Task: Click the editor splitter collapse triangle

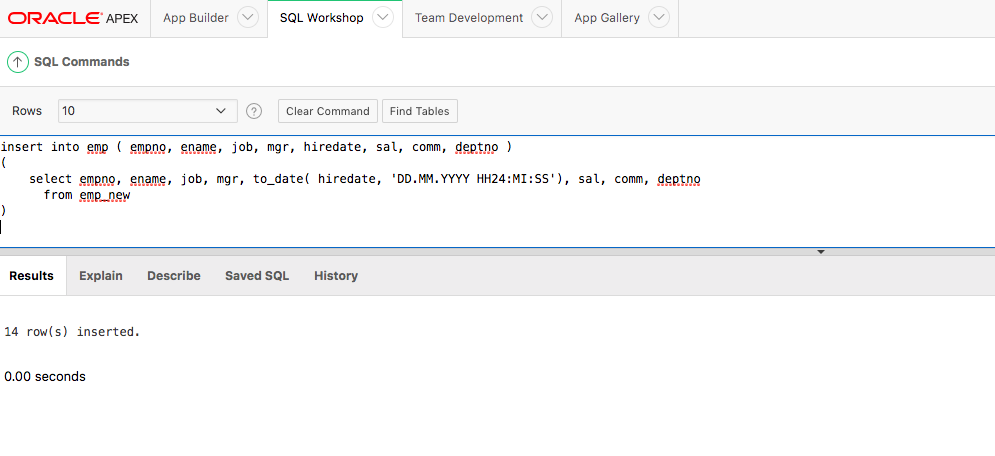Action: 821,252
